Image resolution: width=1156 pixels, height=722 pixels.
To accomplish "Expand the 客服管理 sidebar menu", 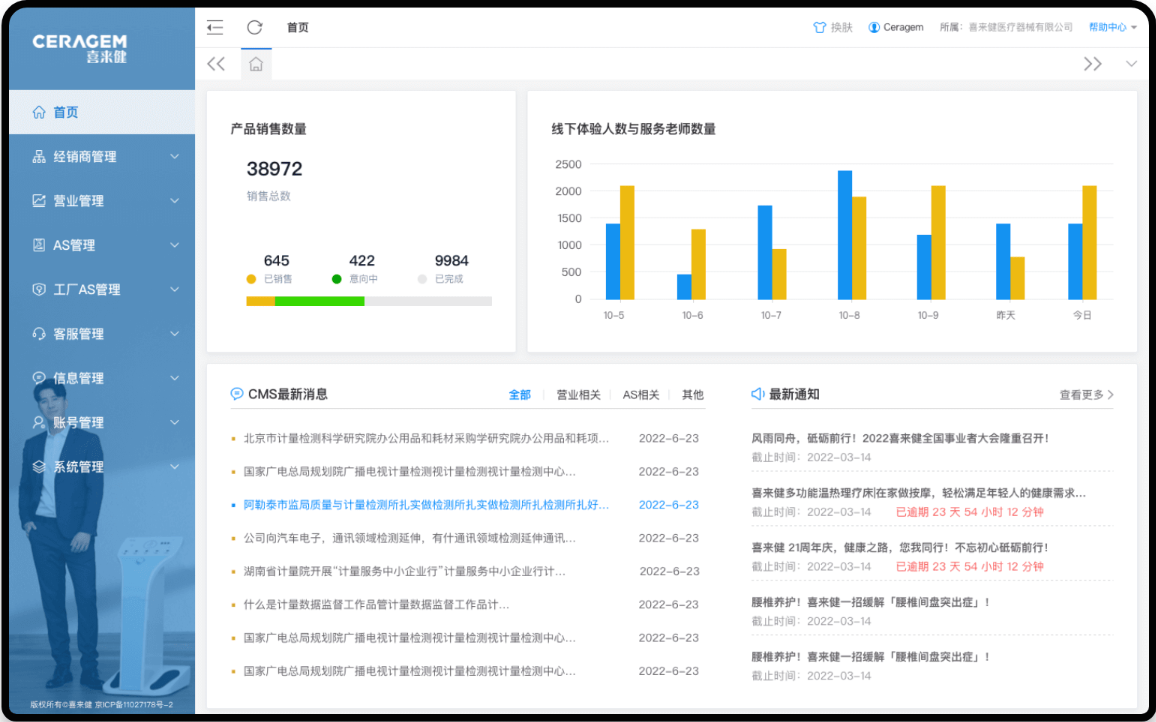I will pos(102,334).
